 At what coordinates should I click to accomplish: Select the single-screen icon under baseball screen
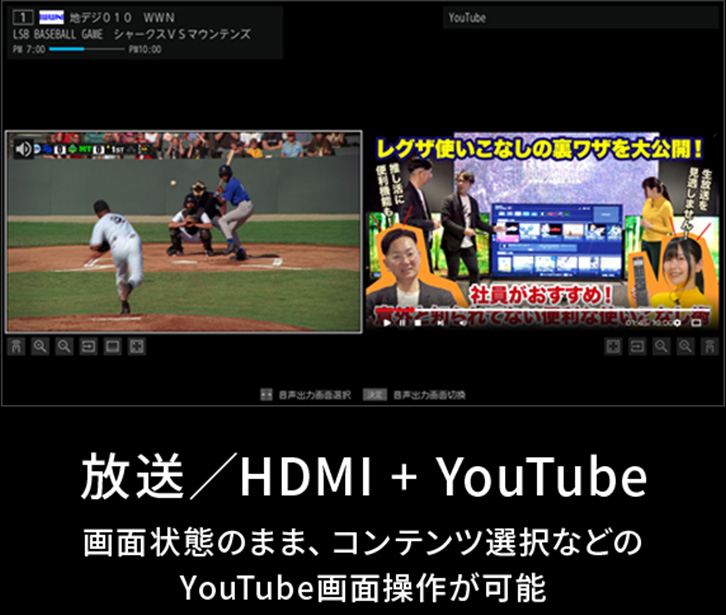pyautogui.click(x=112, y=346)
